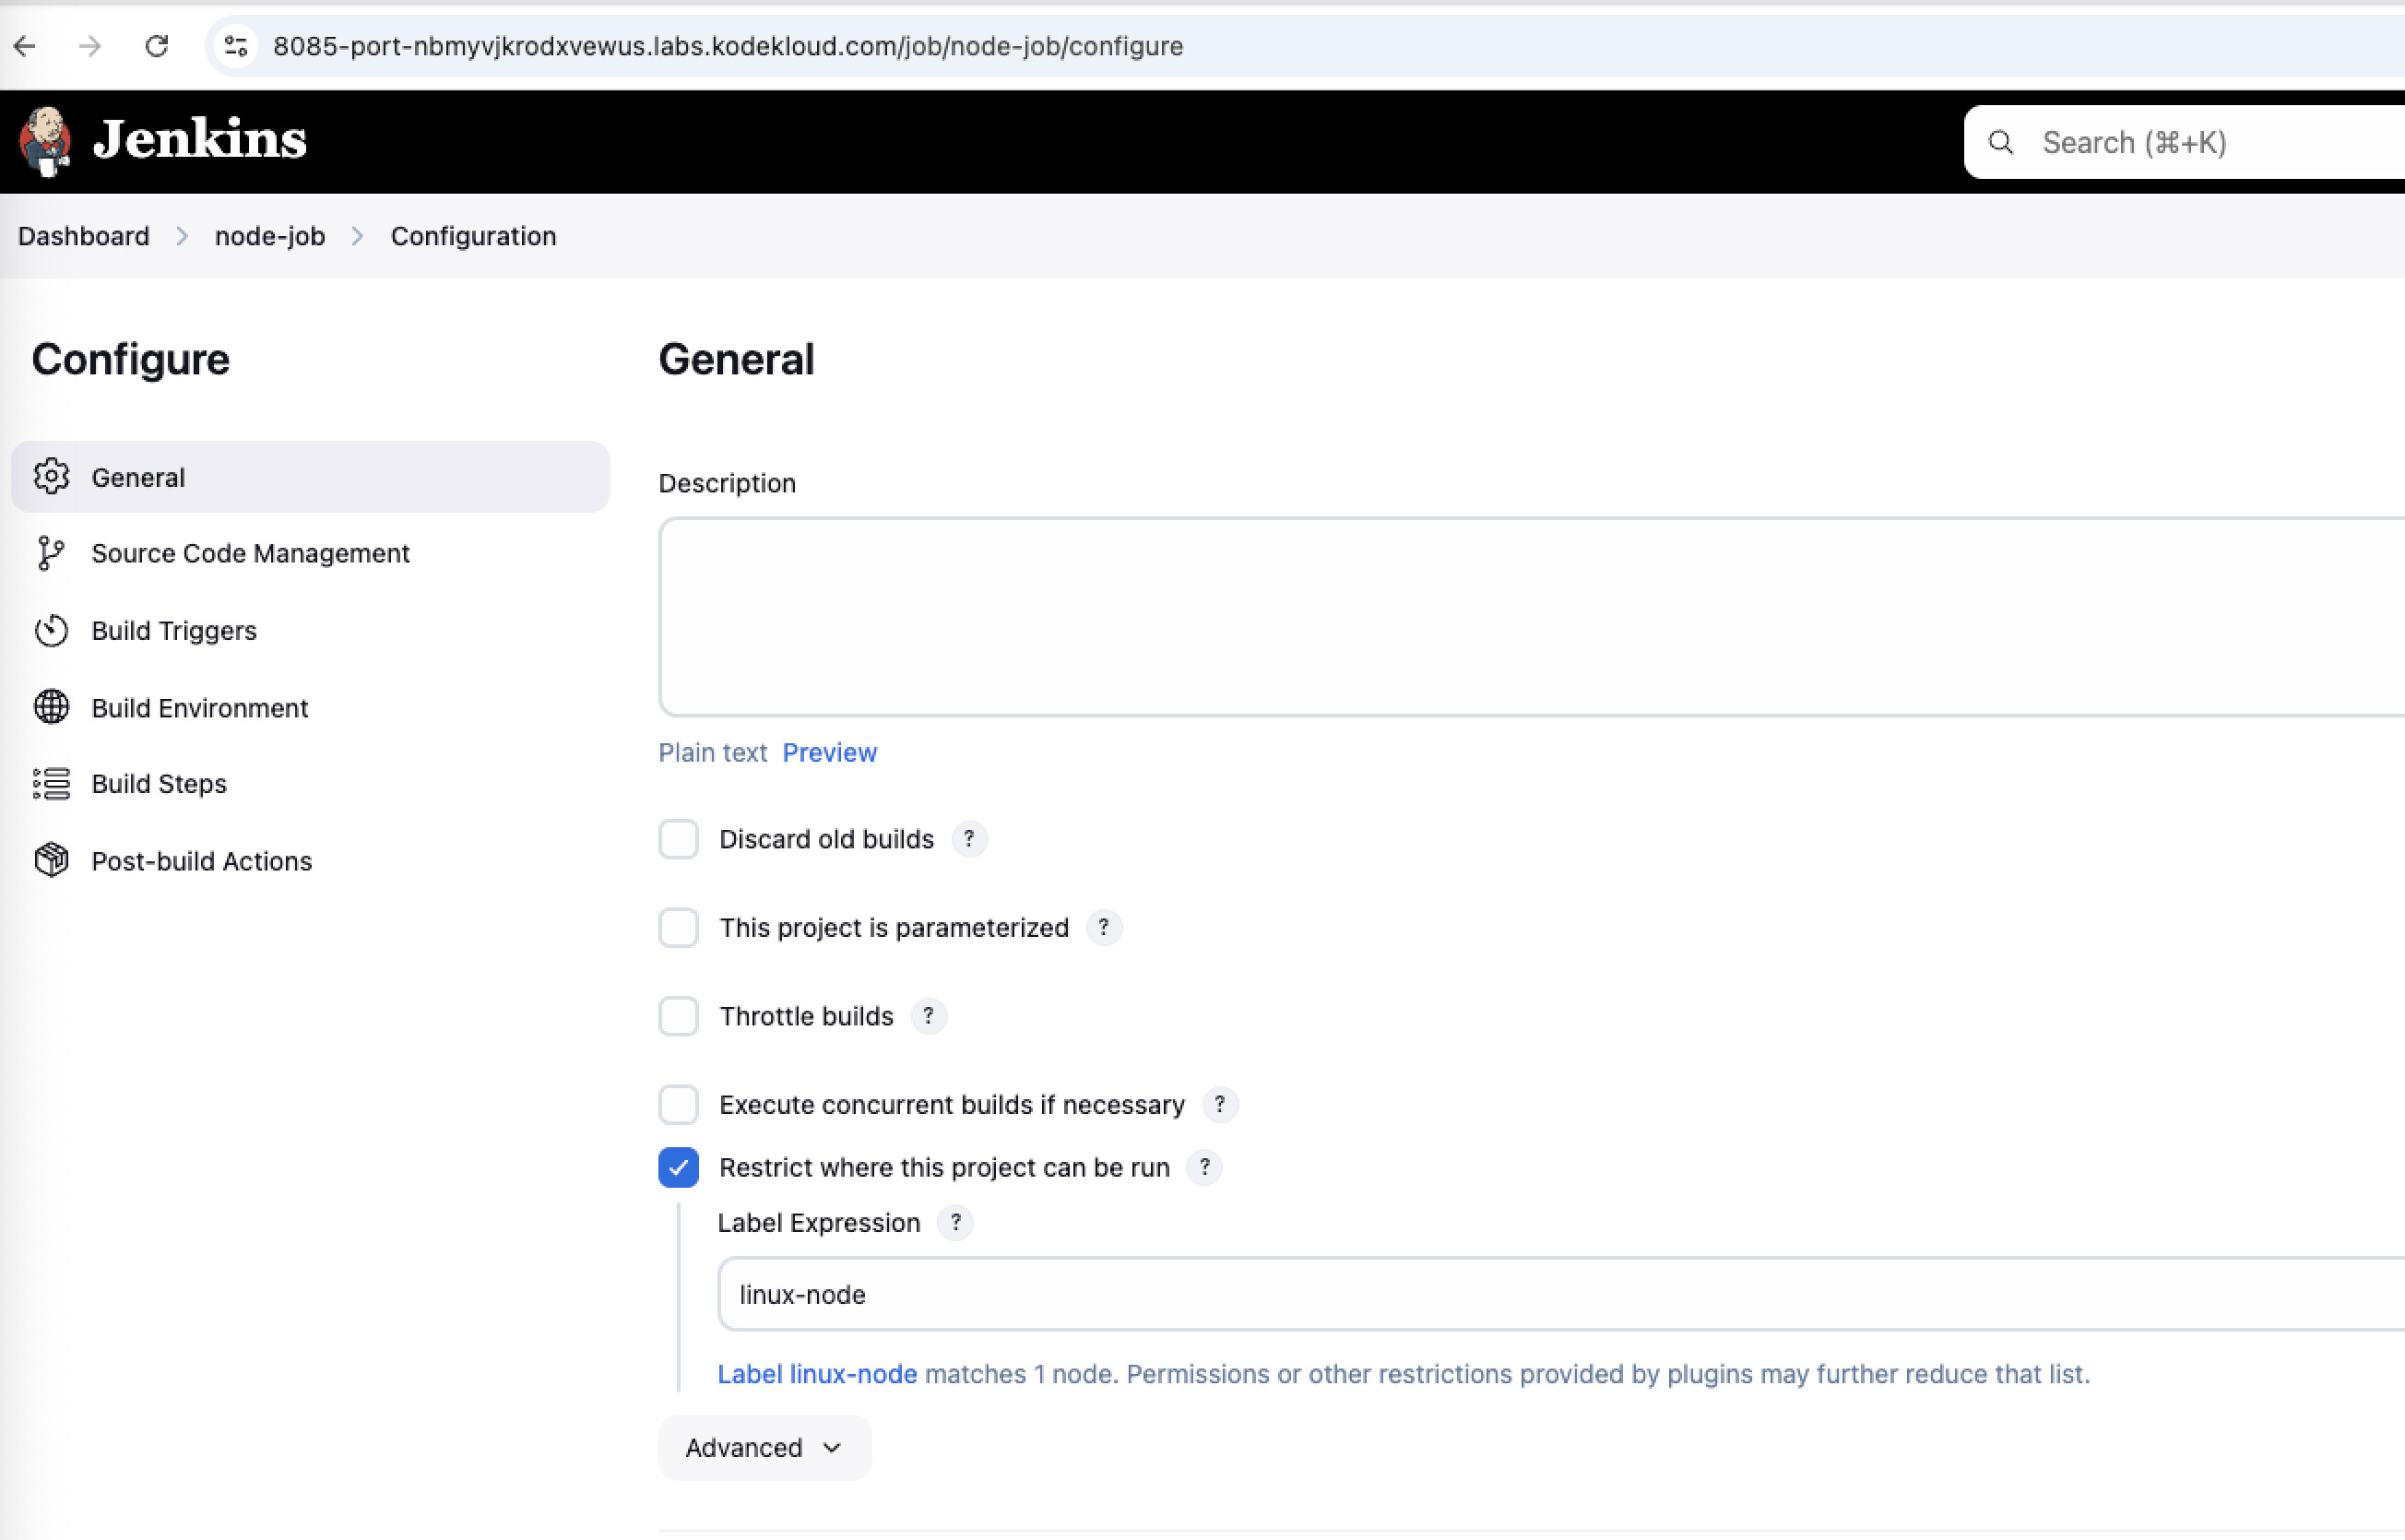Click the 'Configure' heading
2405x1540 pixels.
(x=130, y=359)
